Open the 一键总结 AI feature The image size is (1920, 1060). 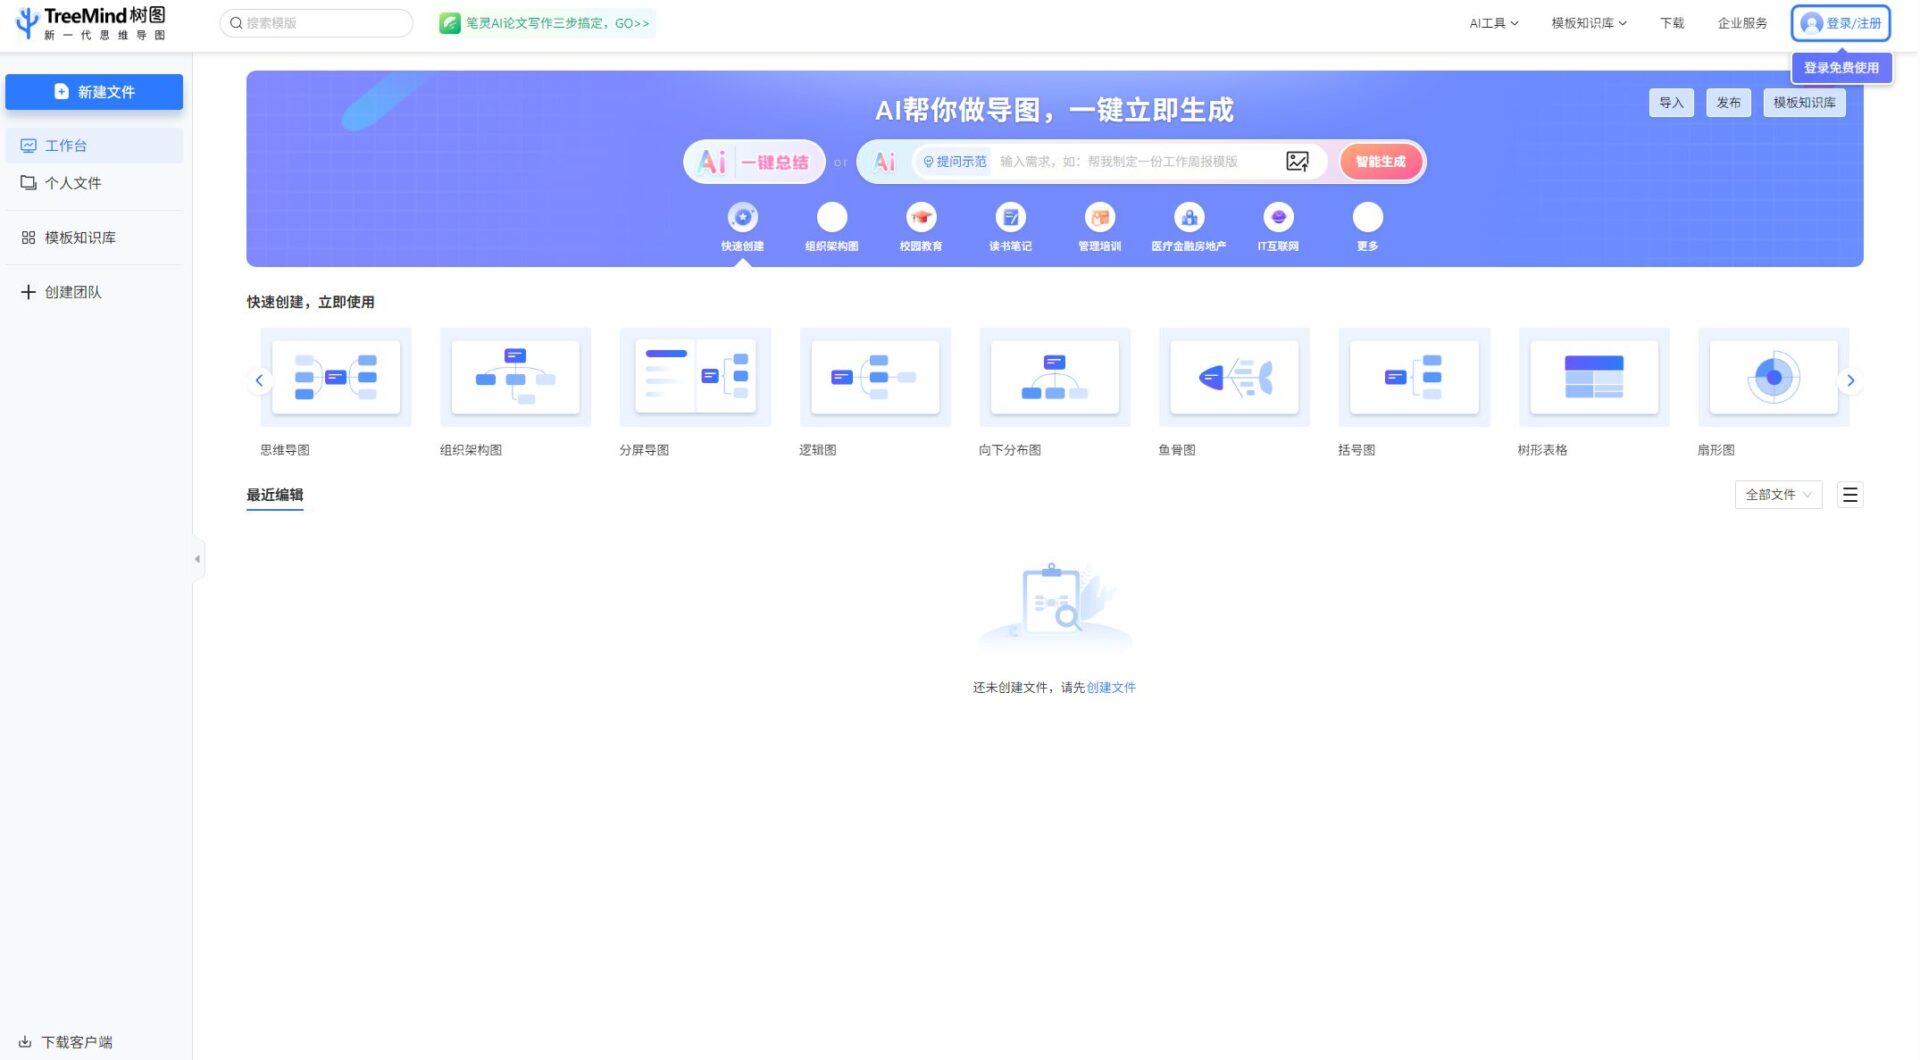point(753,161)
